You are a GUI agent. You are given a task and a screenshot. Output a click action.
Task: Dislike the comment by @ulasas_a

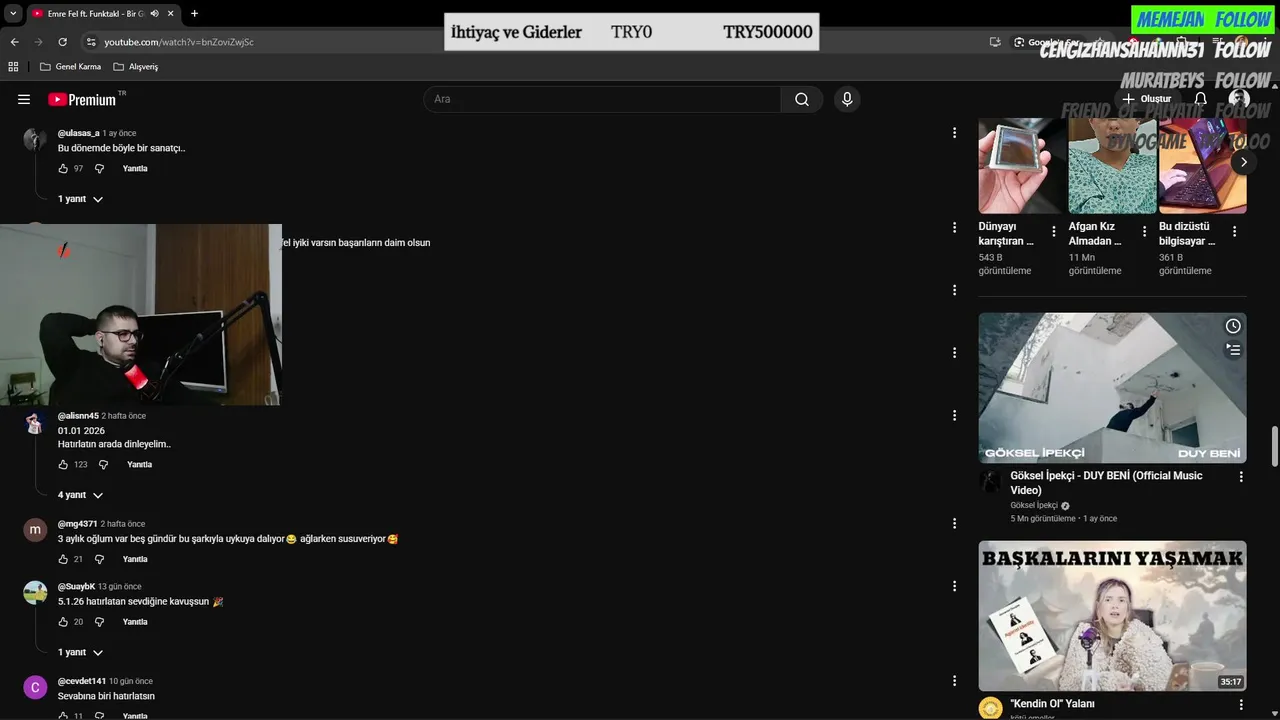99,169
